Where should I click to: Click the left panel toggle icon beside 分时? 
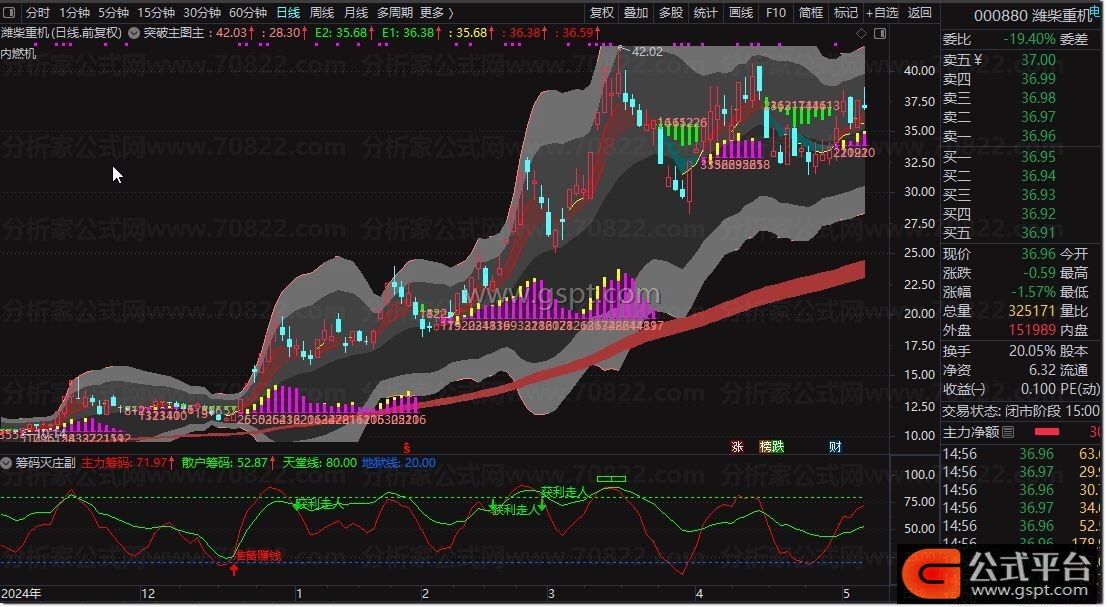tap(10, 13)
